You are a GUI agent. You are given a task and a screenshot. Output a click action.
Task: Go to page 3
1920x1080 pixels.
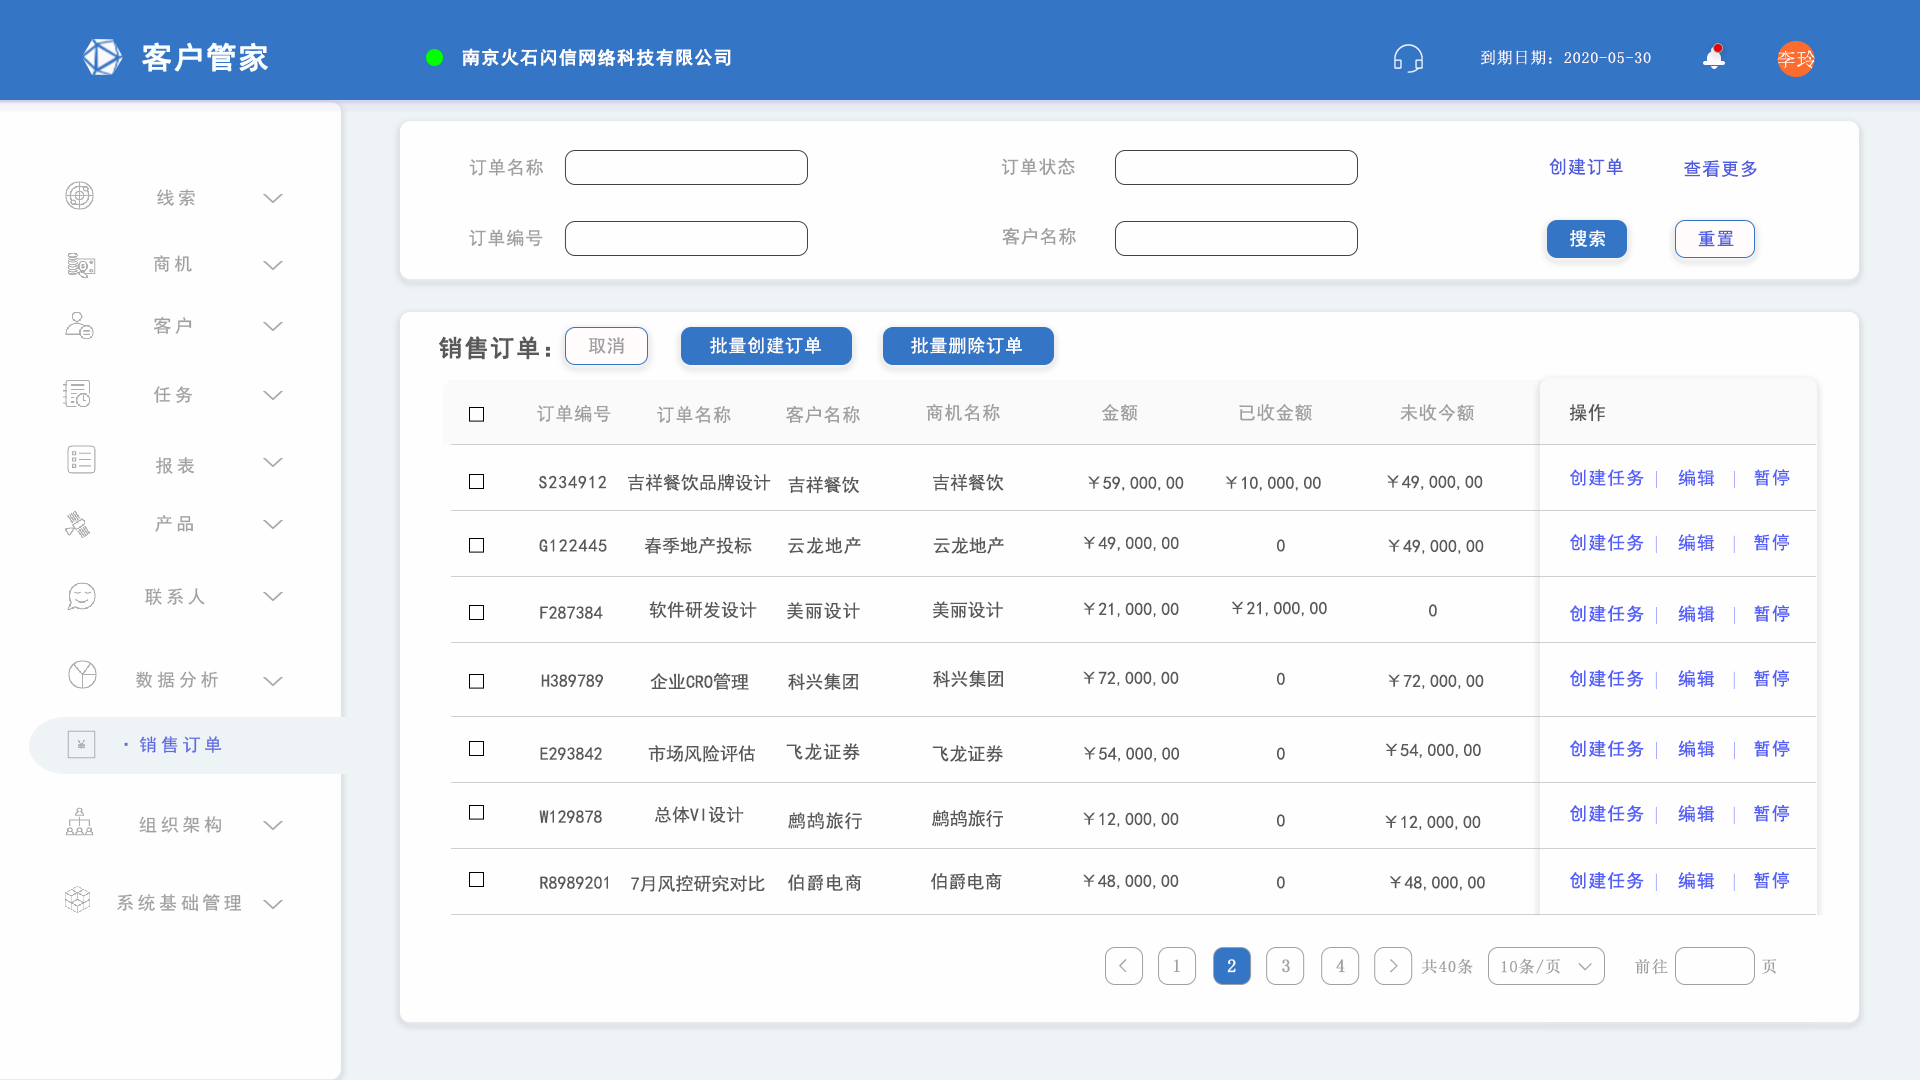pos(1285,966)
